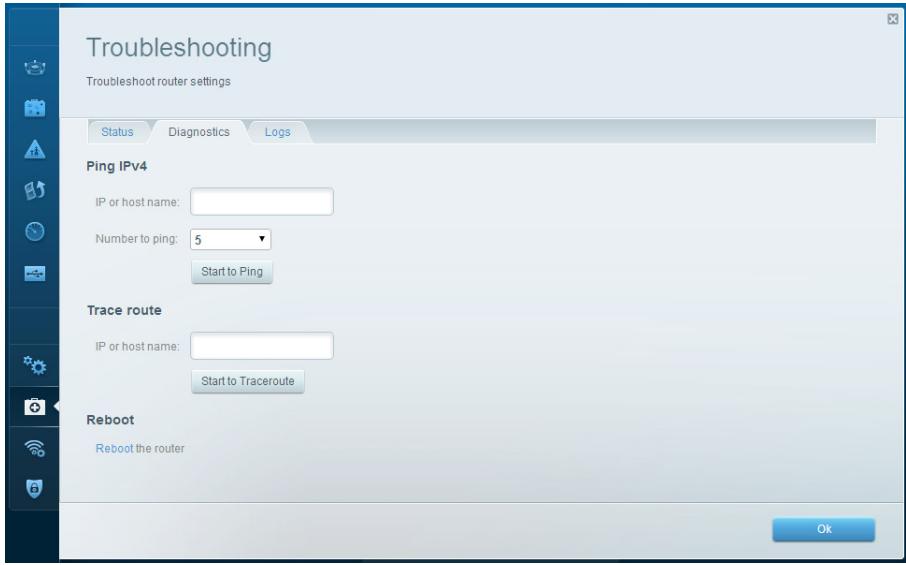Click the Ping IPv4 section heading
Screen dimensions: 906x565
coord(117,166)
